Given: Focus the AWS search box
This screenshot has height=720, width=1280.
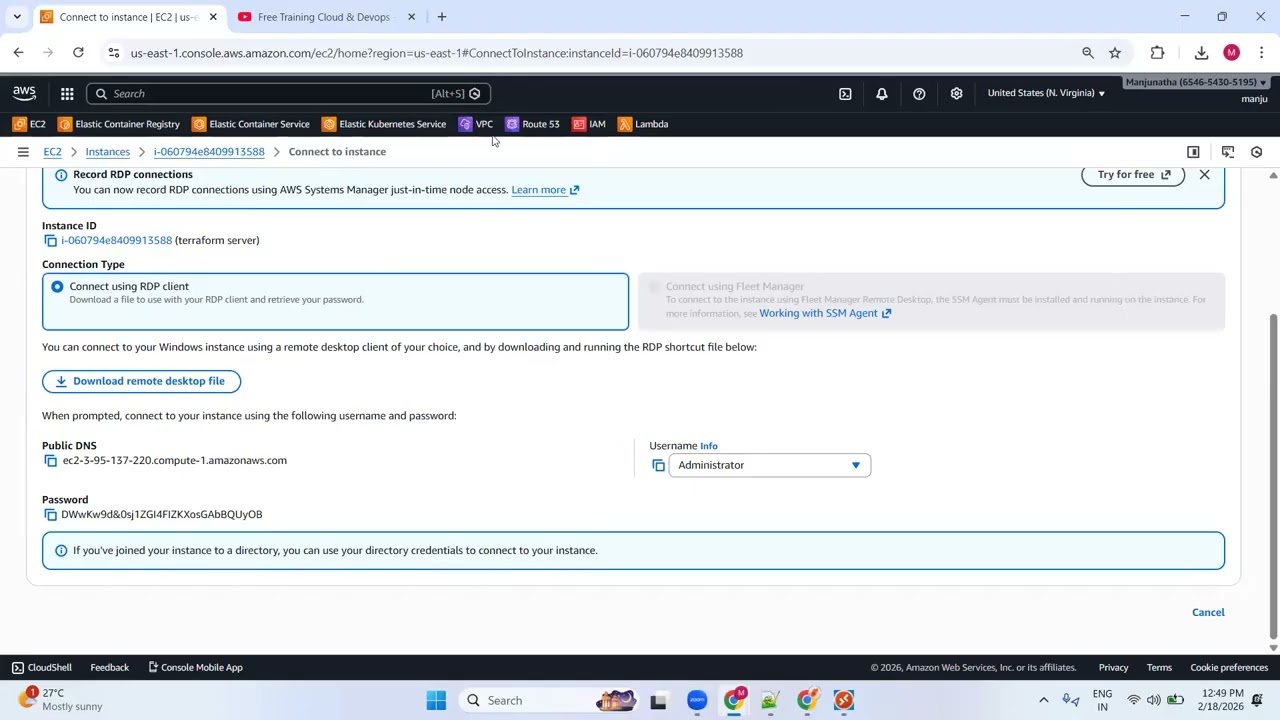Looking at the screenshot, I should point(288,94).
